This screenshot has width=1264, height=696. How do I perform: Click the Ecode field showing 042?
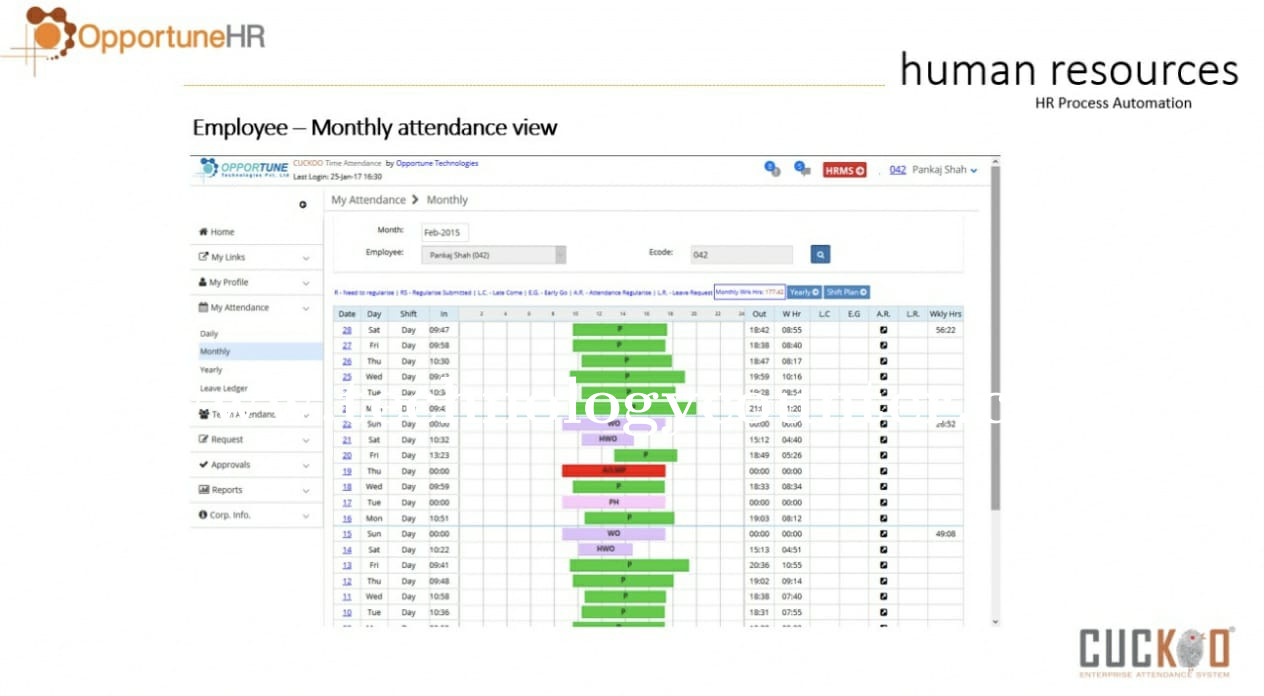(741, 255)
